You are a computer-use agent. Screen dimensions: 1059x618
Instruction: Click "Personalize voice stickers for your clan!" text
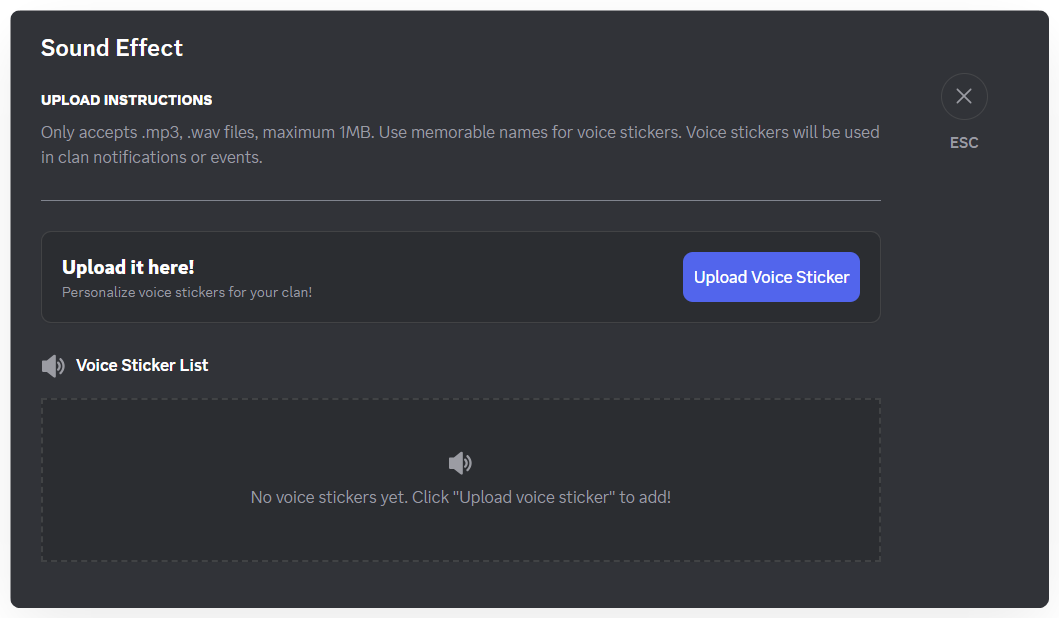click(x=187, y=293)
